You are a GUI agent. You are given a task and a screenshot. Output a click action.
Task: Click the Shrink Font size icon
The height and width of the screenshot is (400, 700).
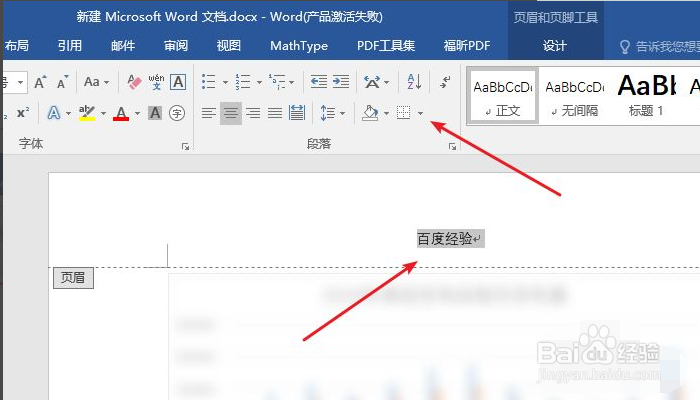(x=62, y=82)
